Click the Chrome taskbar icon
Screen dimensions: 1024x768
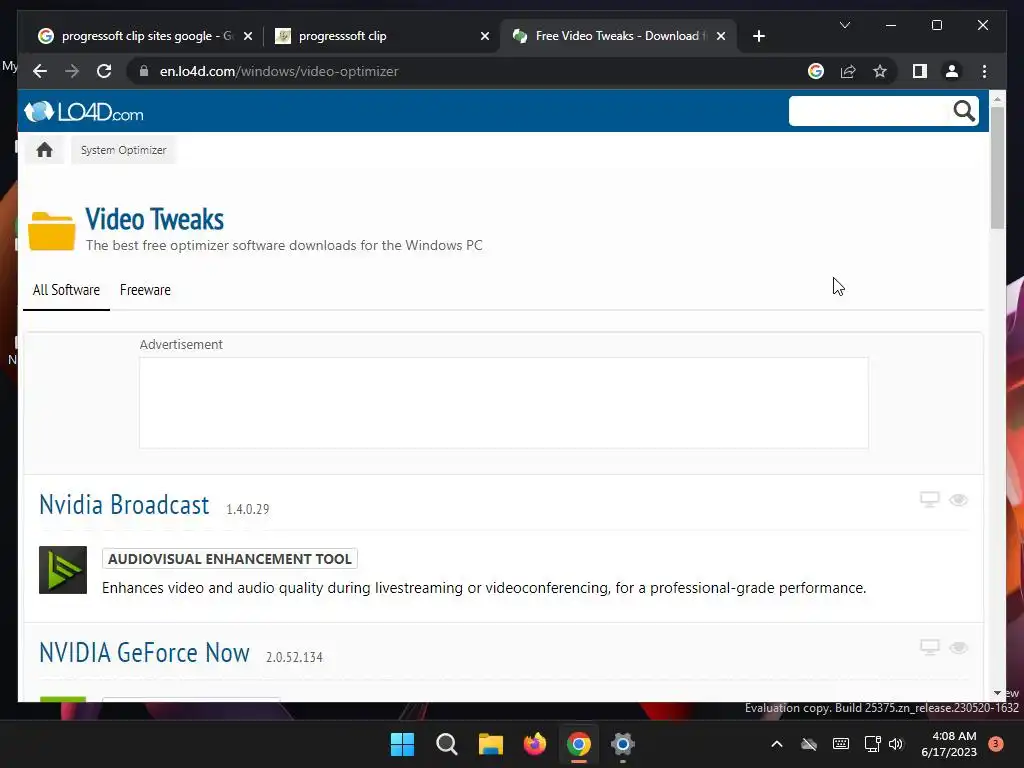pos(579,744)
